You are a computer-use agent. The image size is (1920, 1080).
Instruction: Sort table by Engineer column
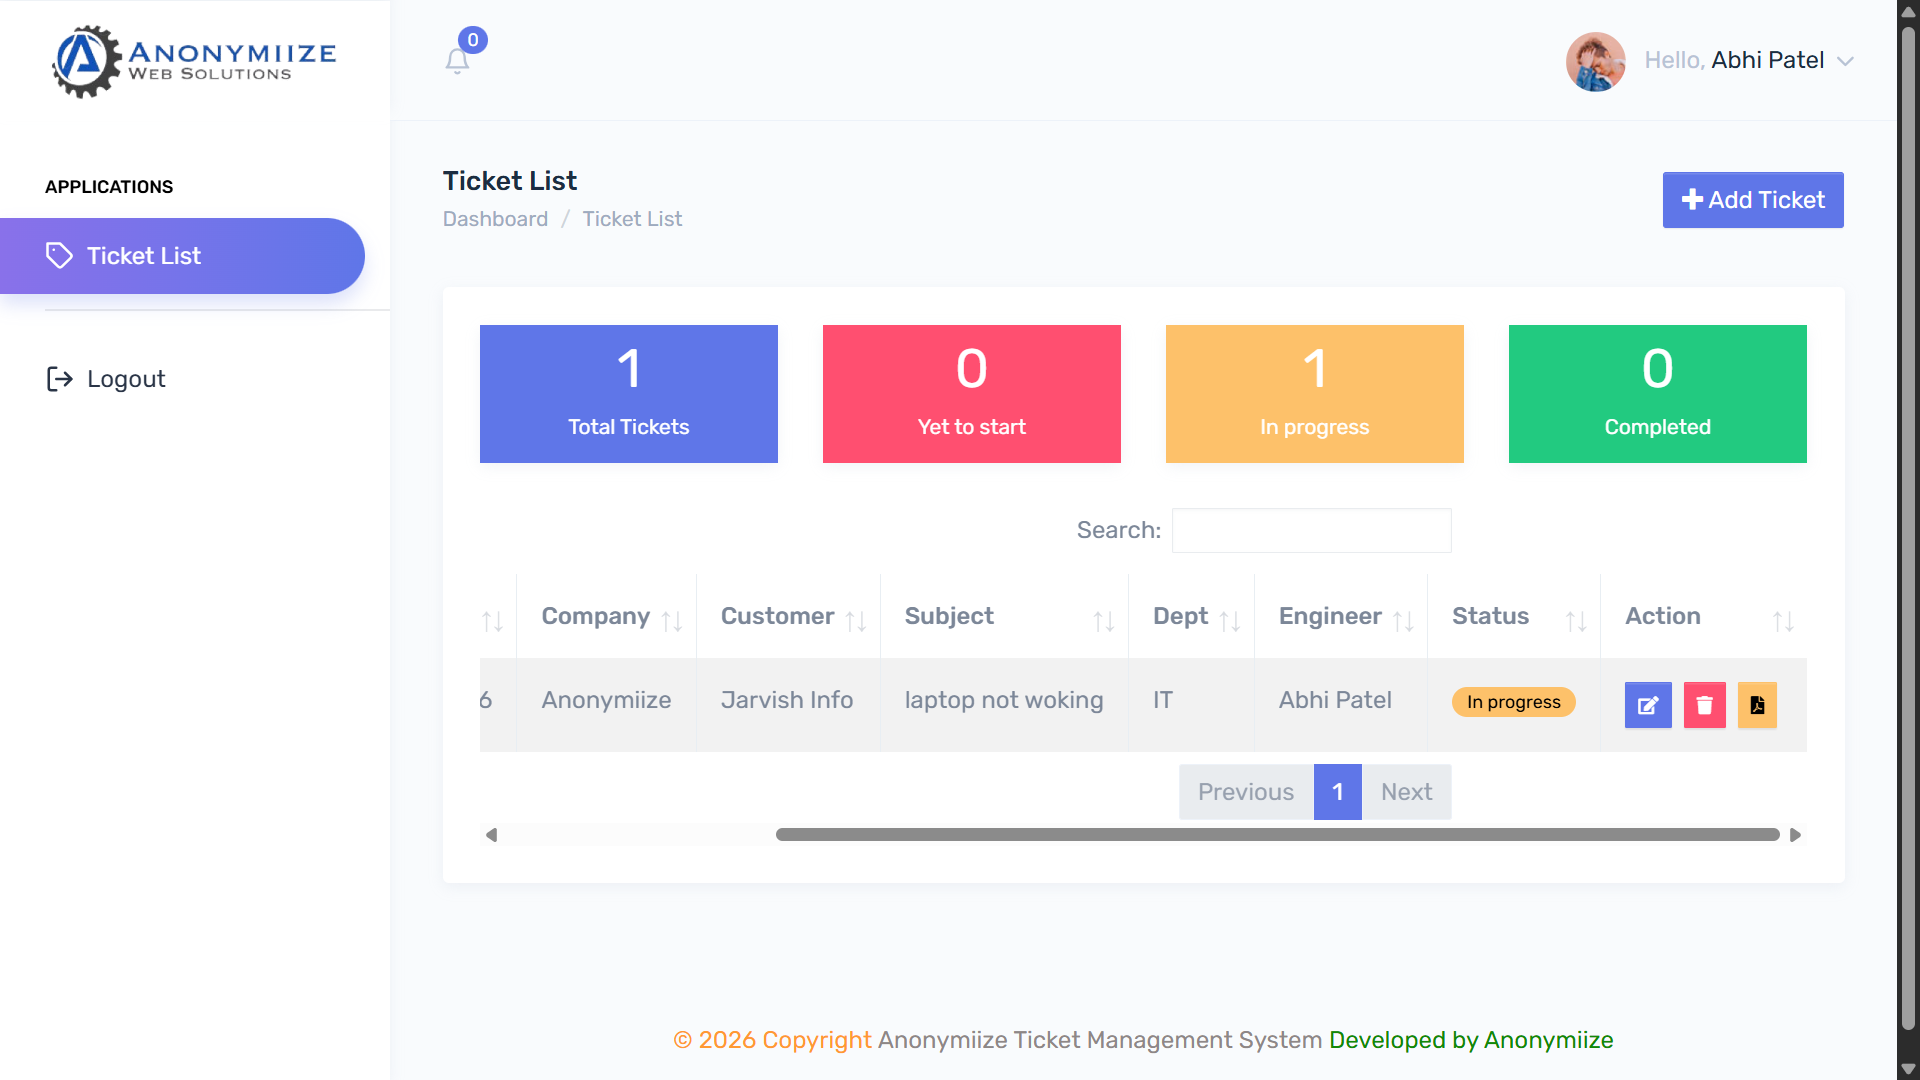coord(1340,617)
